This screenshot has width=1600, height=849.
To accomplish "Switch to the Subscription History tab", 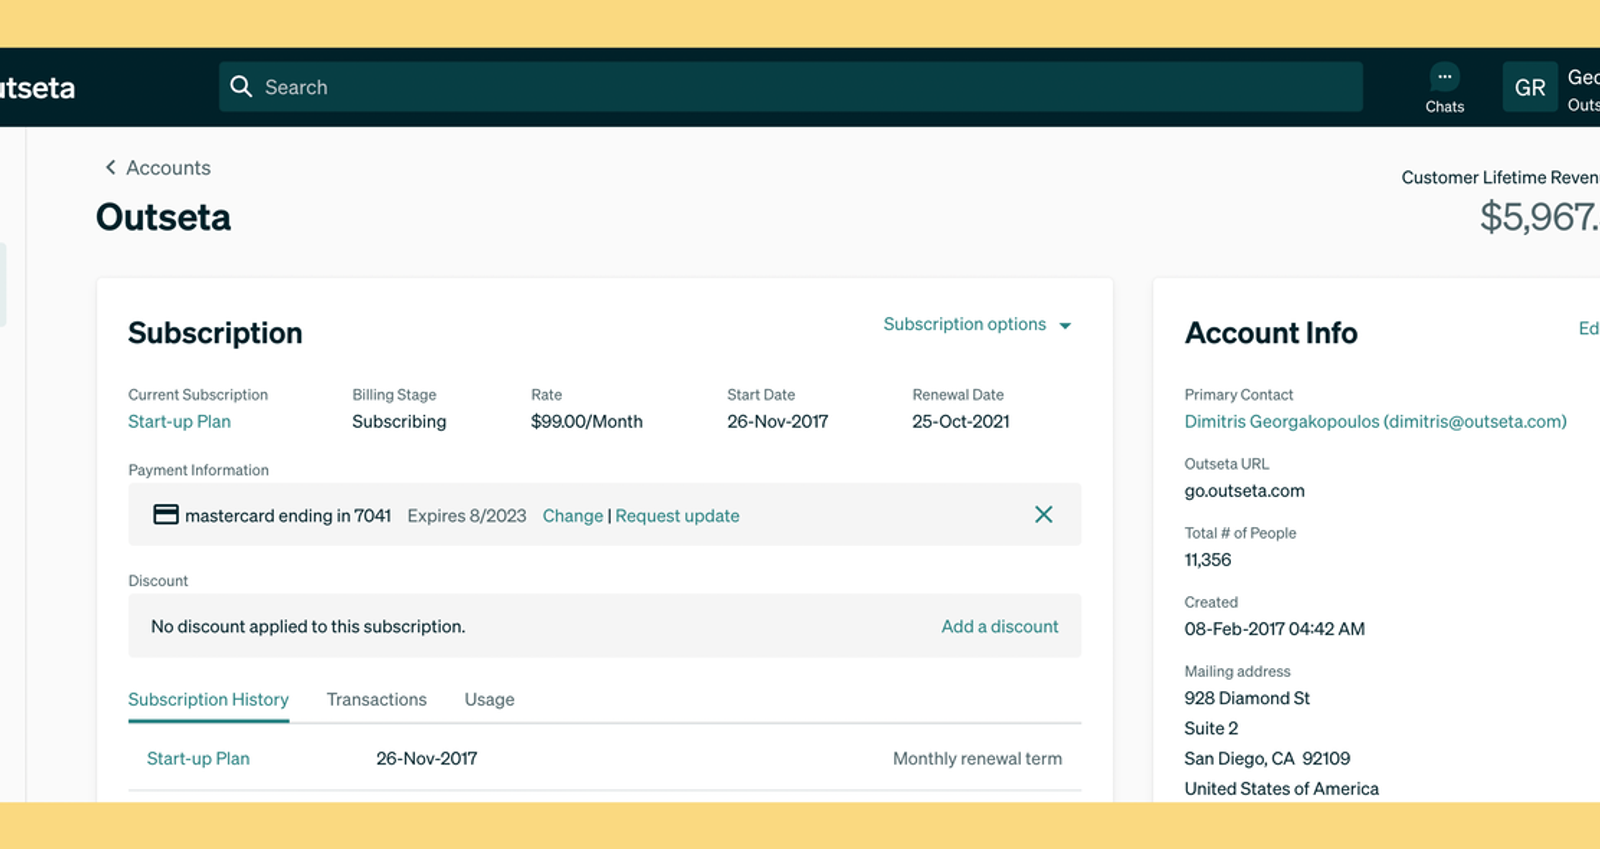I will click(x=208, y=700).
